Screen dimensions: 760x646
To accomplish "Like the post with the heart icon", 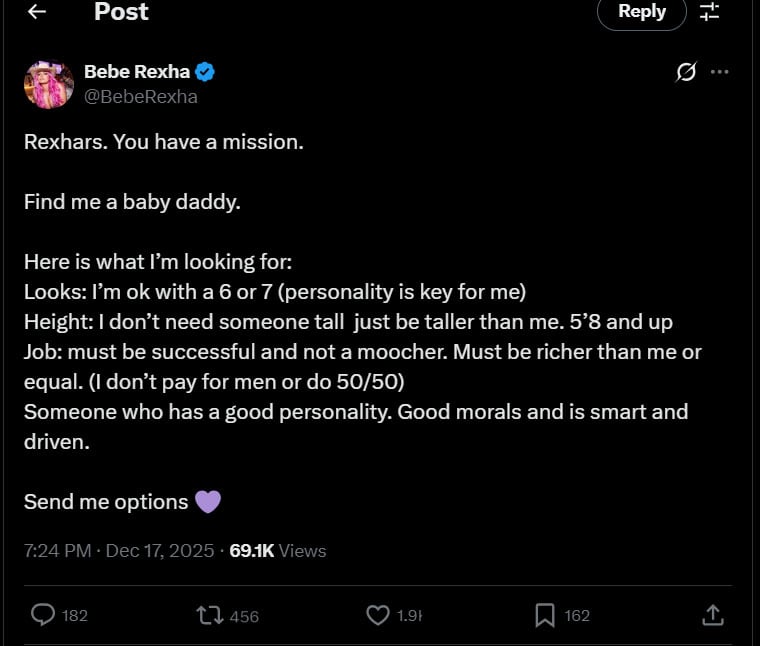I will [377, 615].
